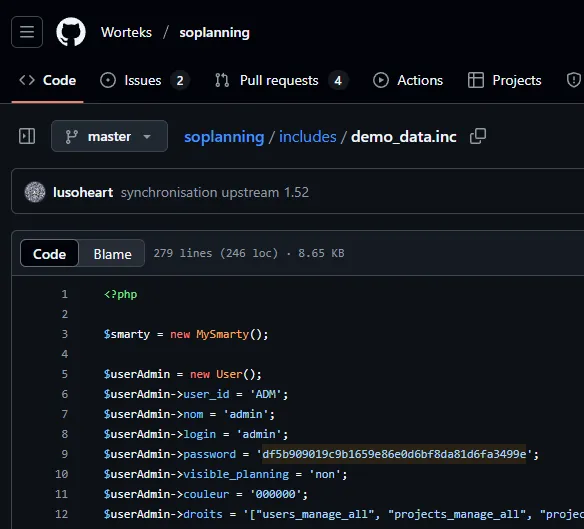Image resolution: width=584 pixels, height=529 pixels.
Task: Go to Pull requests tab
Action: tap(281, 80)
